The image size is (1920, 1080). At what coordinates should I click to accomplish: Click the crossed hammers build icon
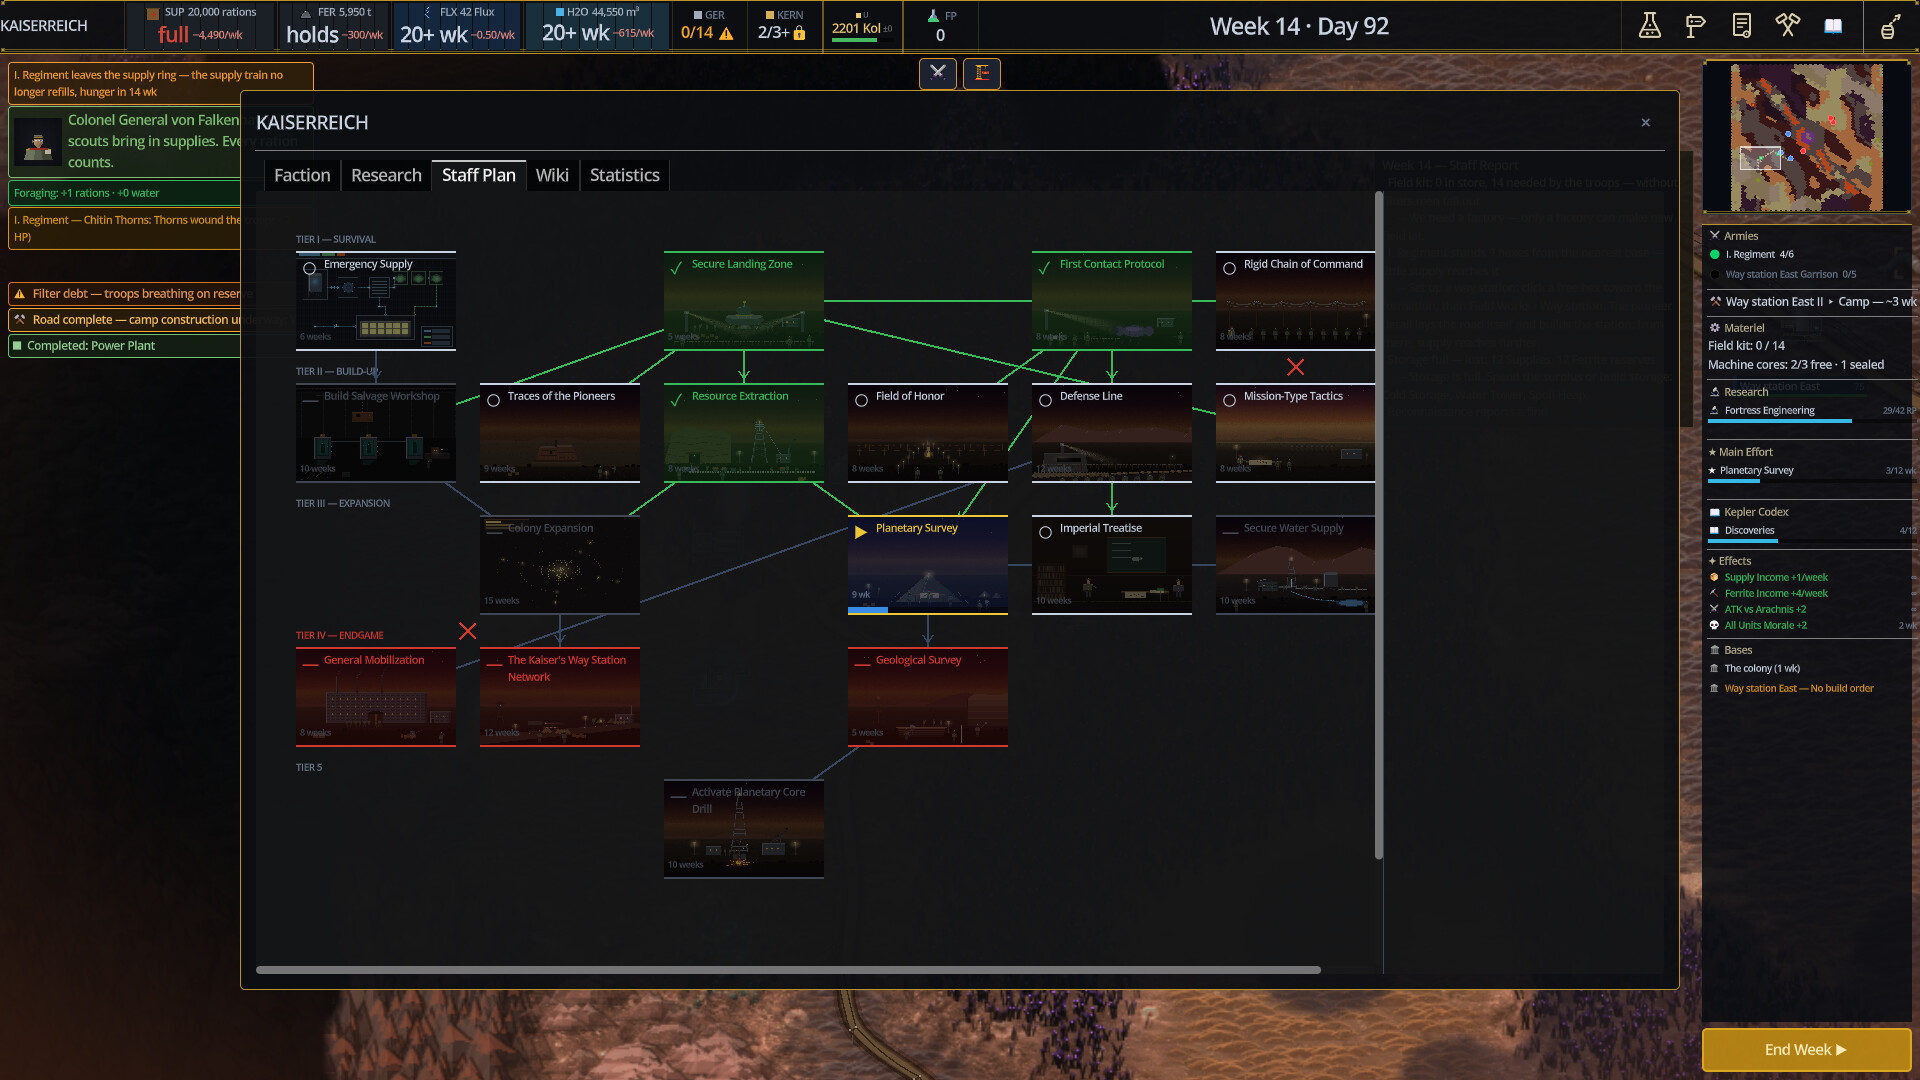1788,26
